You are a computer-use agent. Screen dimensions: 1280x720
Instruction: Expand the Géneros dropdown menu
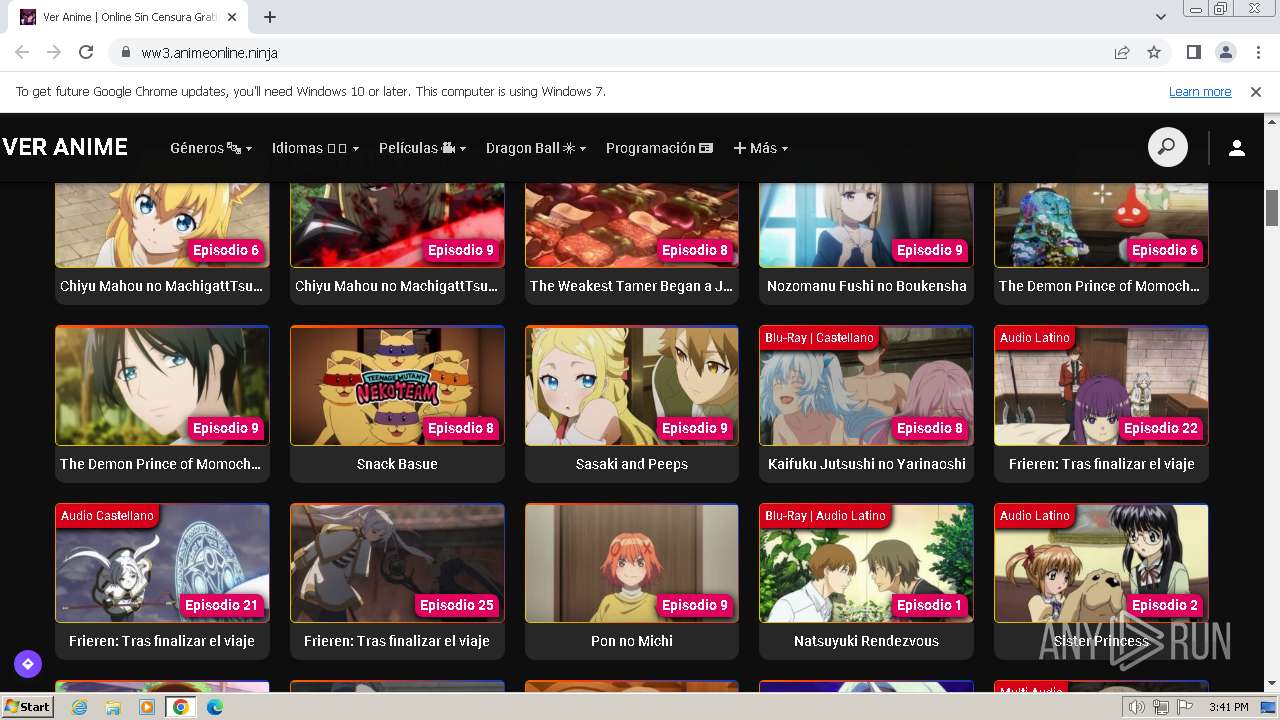click(211, 148)
